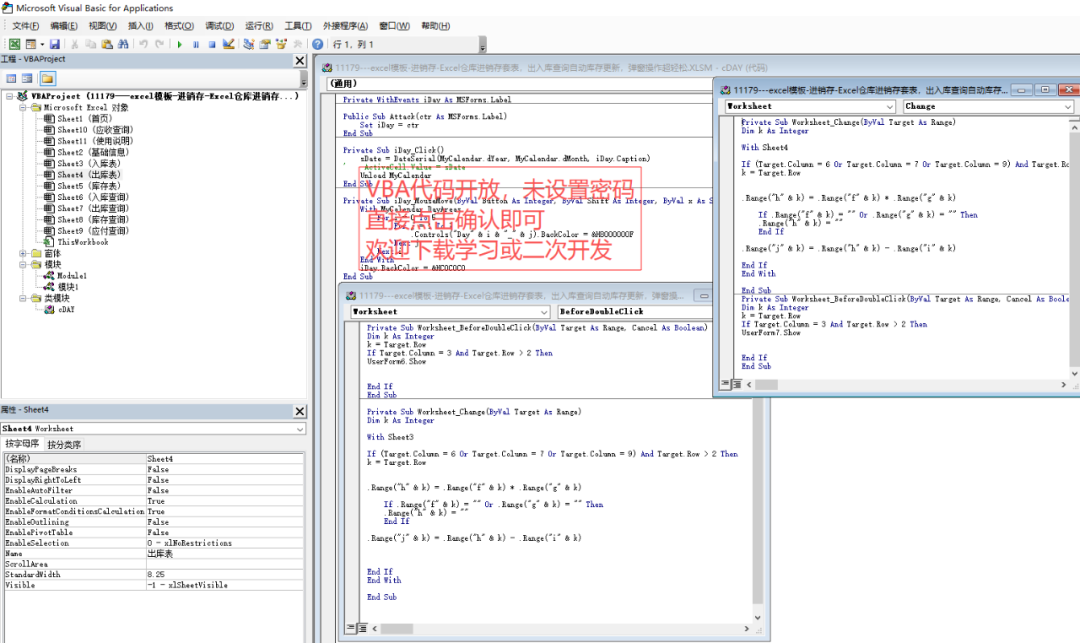The height and width of the screenshot is (643, 1080).
Task: Toggle Design Mode icon in toolbar
Action: pos(229,44)
